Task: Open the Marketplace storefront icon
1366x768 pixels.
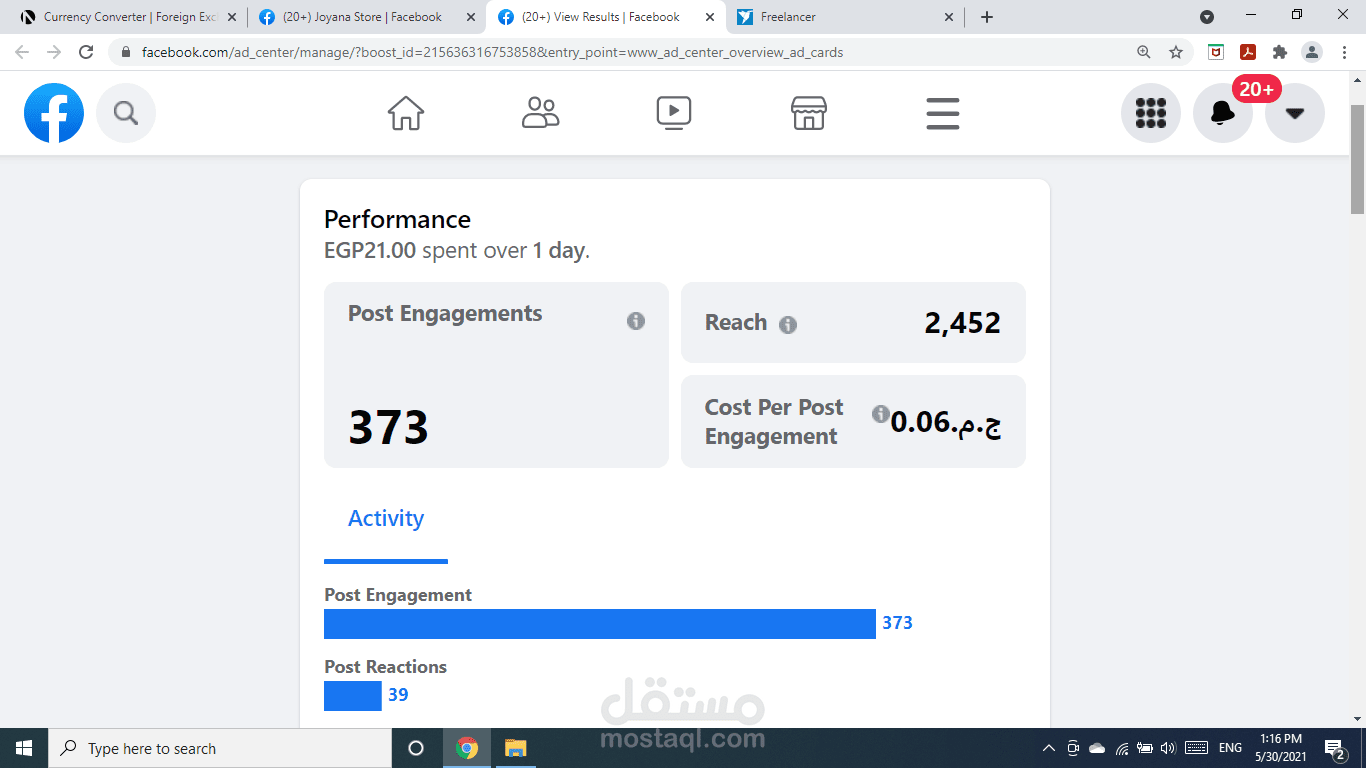Action: click(x=809, y=113)
